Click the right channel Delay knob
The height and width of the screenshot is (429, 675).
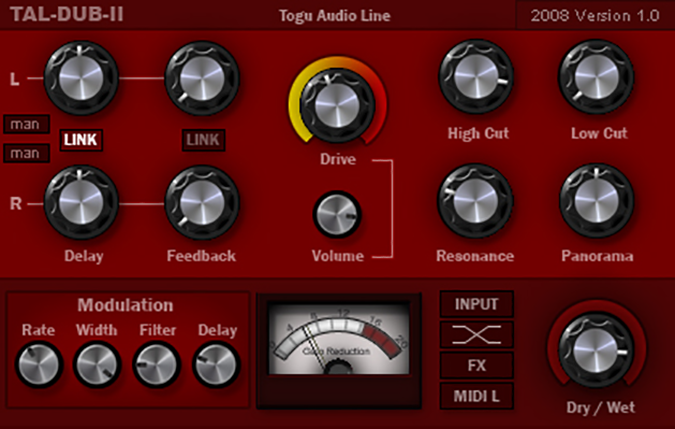(x=81, y=202)
